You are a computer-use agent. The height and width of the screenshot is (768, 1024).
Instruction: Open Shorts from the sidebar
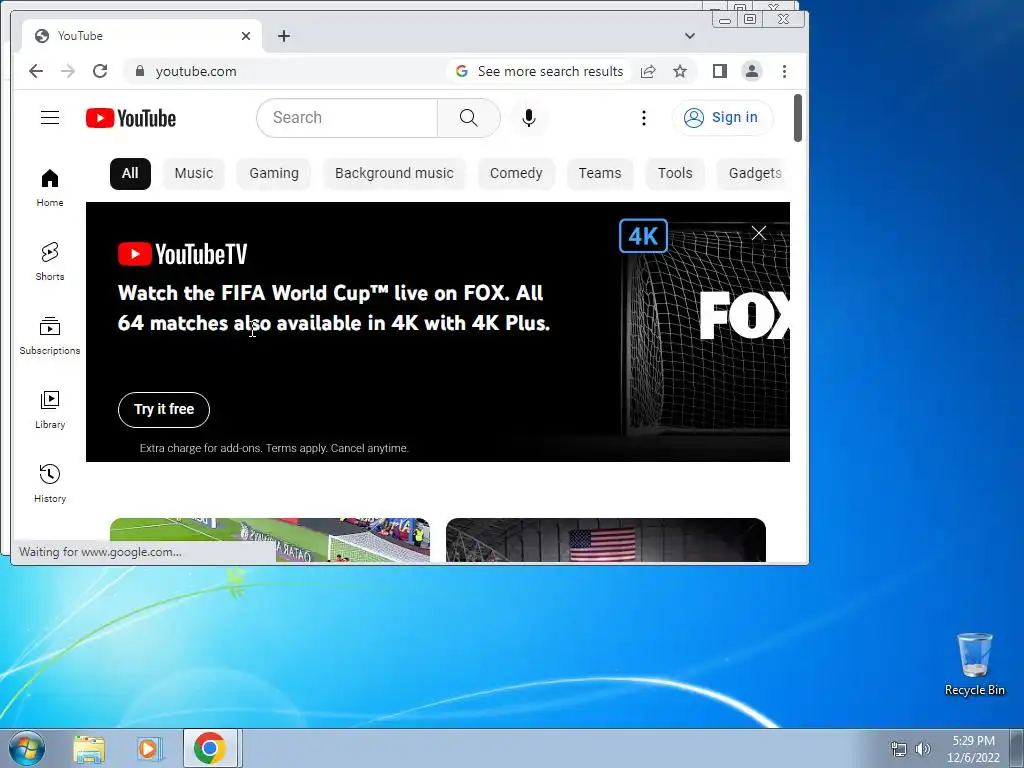(x=50, y=262)
